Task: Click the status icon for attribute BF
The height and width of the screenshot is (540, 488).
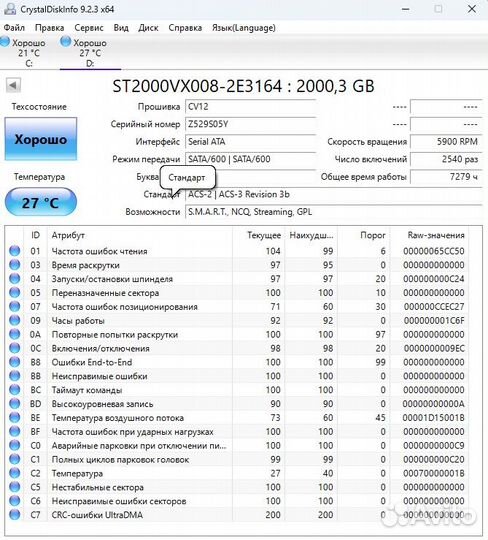Action: pos(14,432)
